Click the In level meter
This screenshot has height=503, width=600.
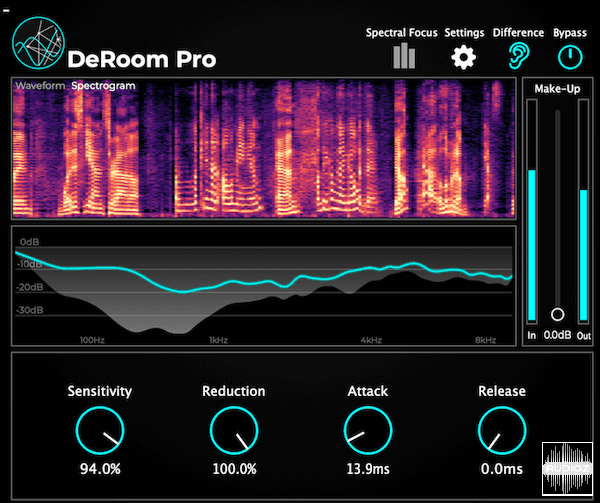tap(532, 212)
